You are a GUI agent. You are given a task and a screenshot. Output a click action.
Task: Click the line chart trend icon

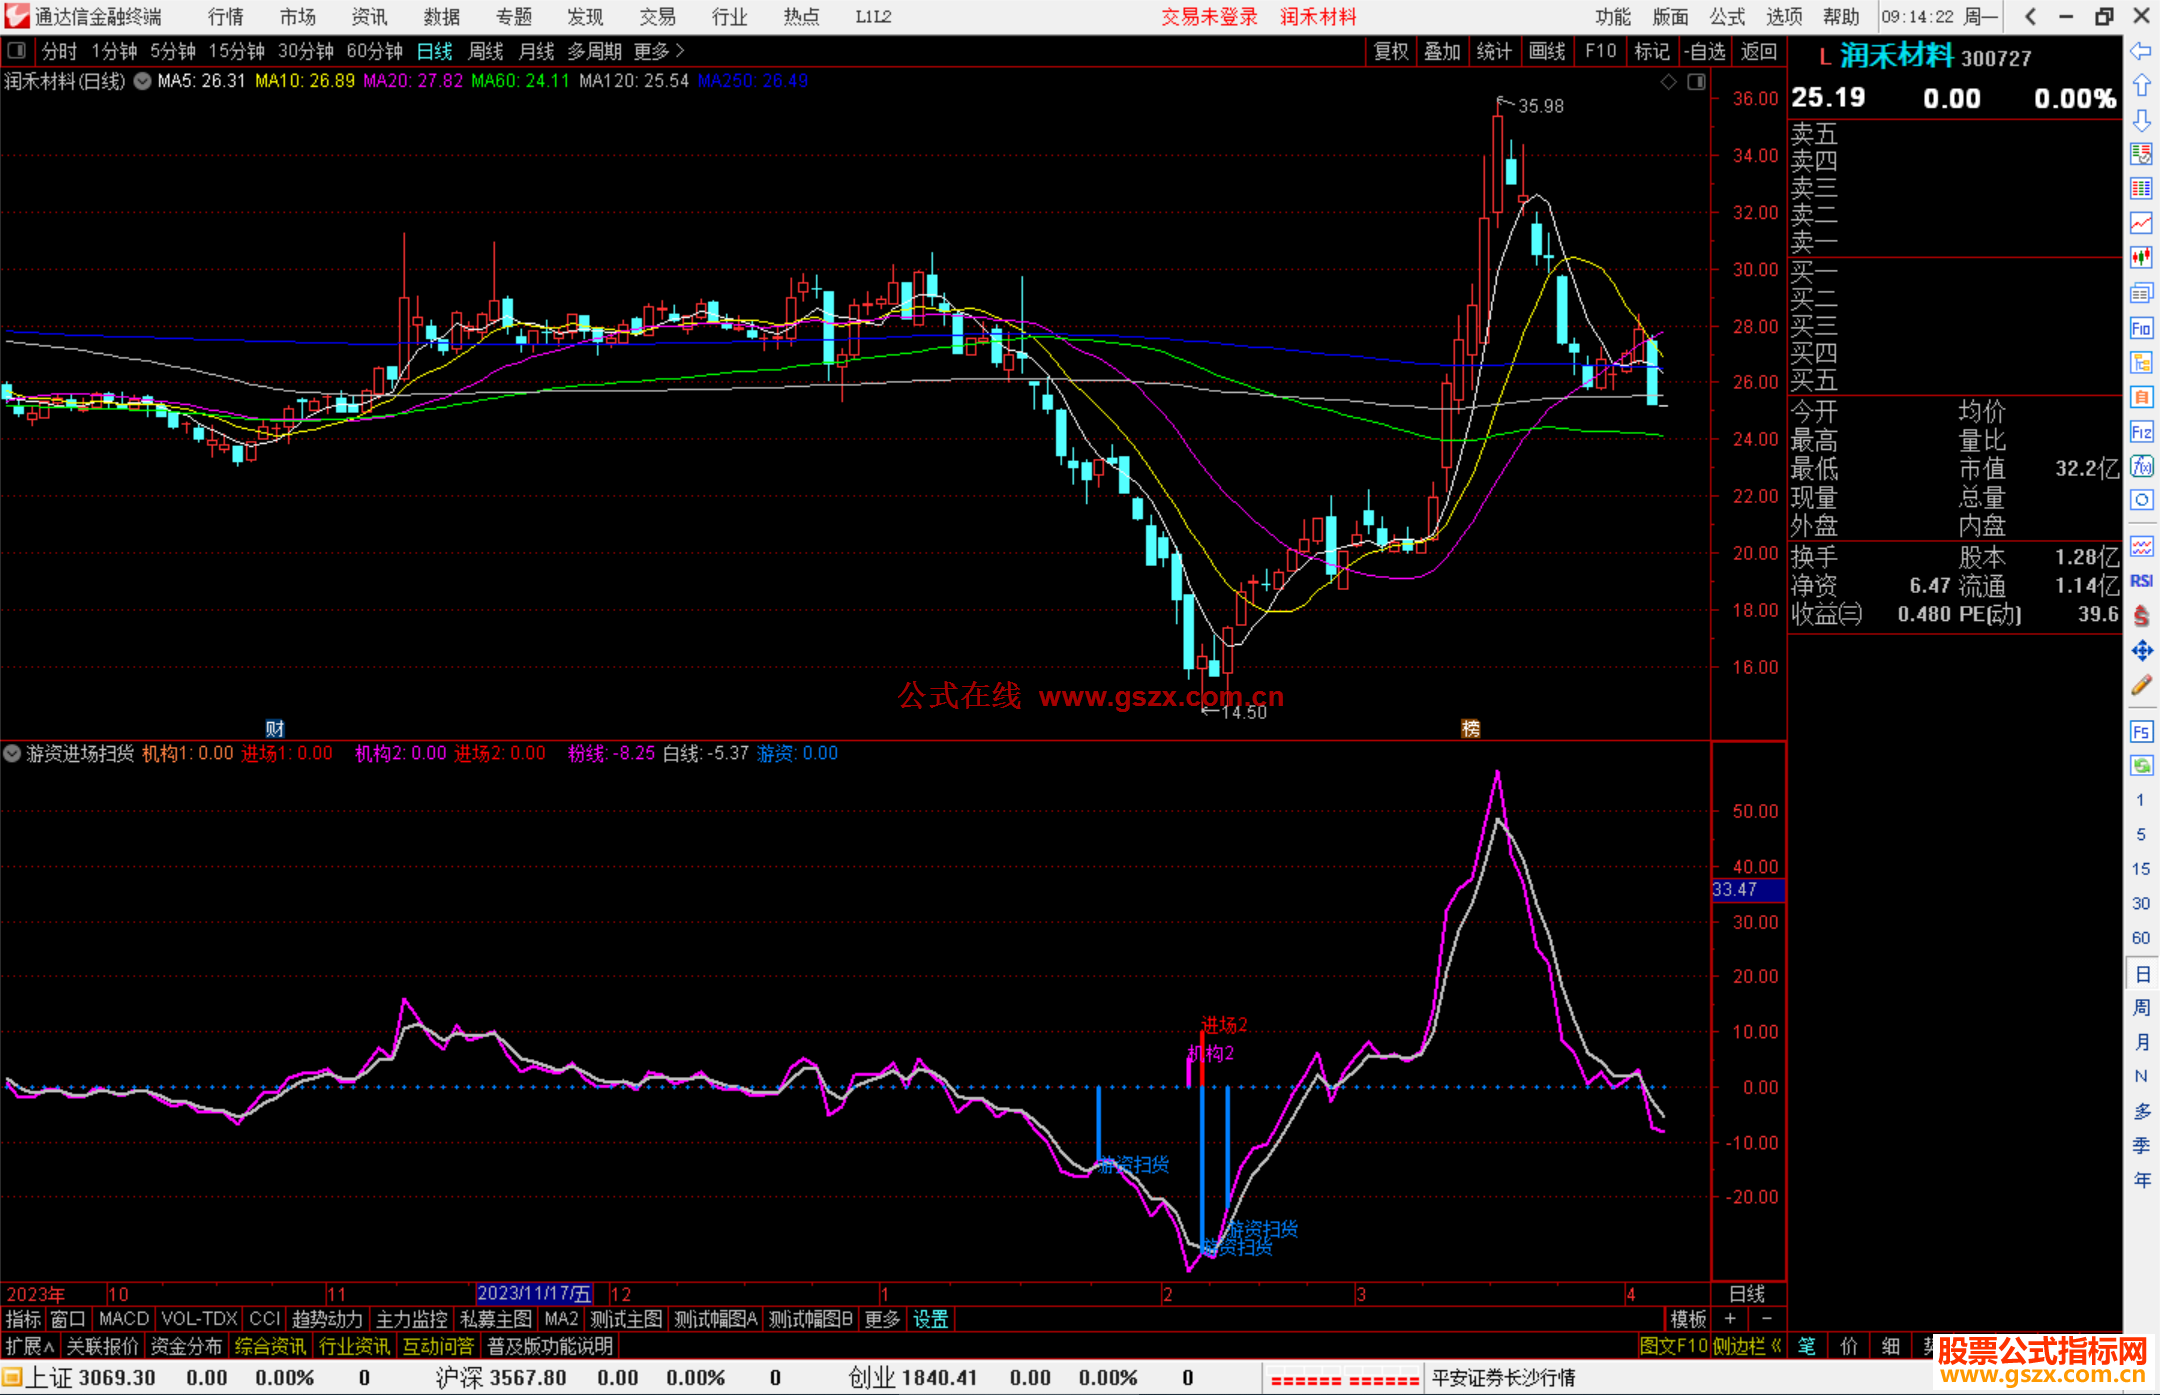pos(2141,222)
